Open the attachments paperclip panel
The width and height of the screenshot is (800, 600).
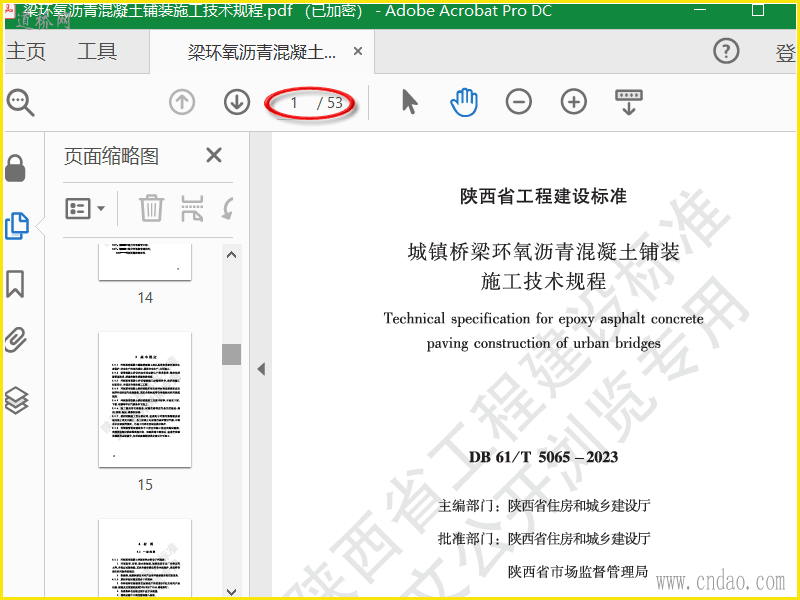coord(15,340)
